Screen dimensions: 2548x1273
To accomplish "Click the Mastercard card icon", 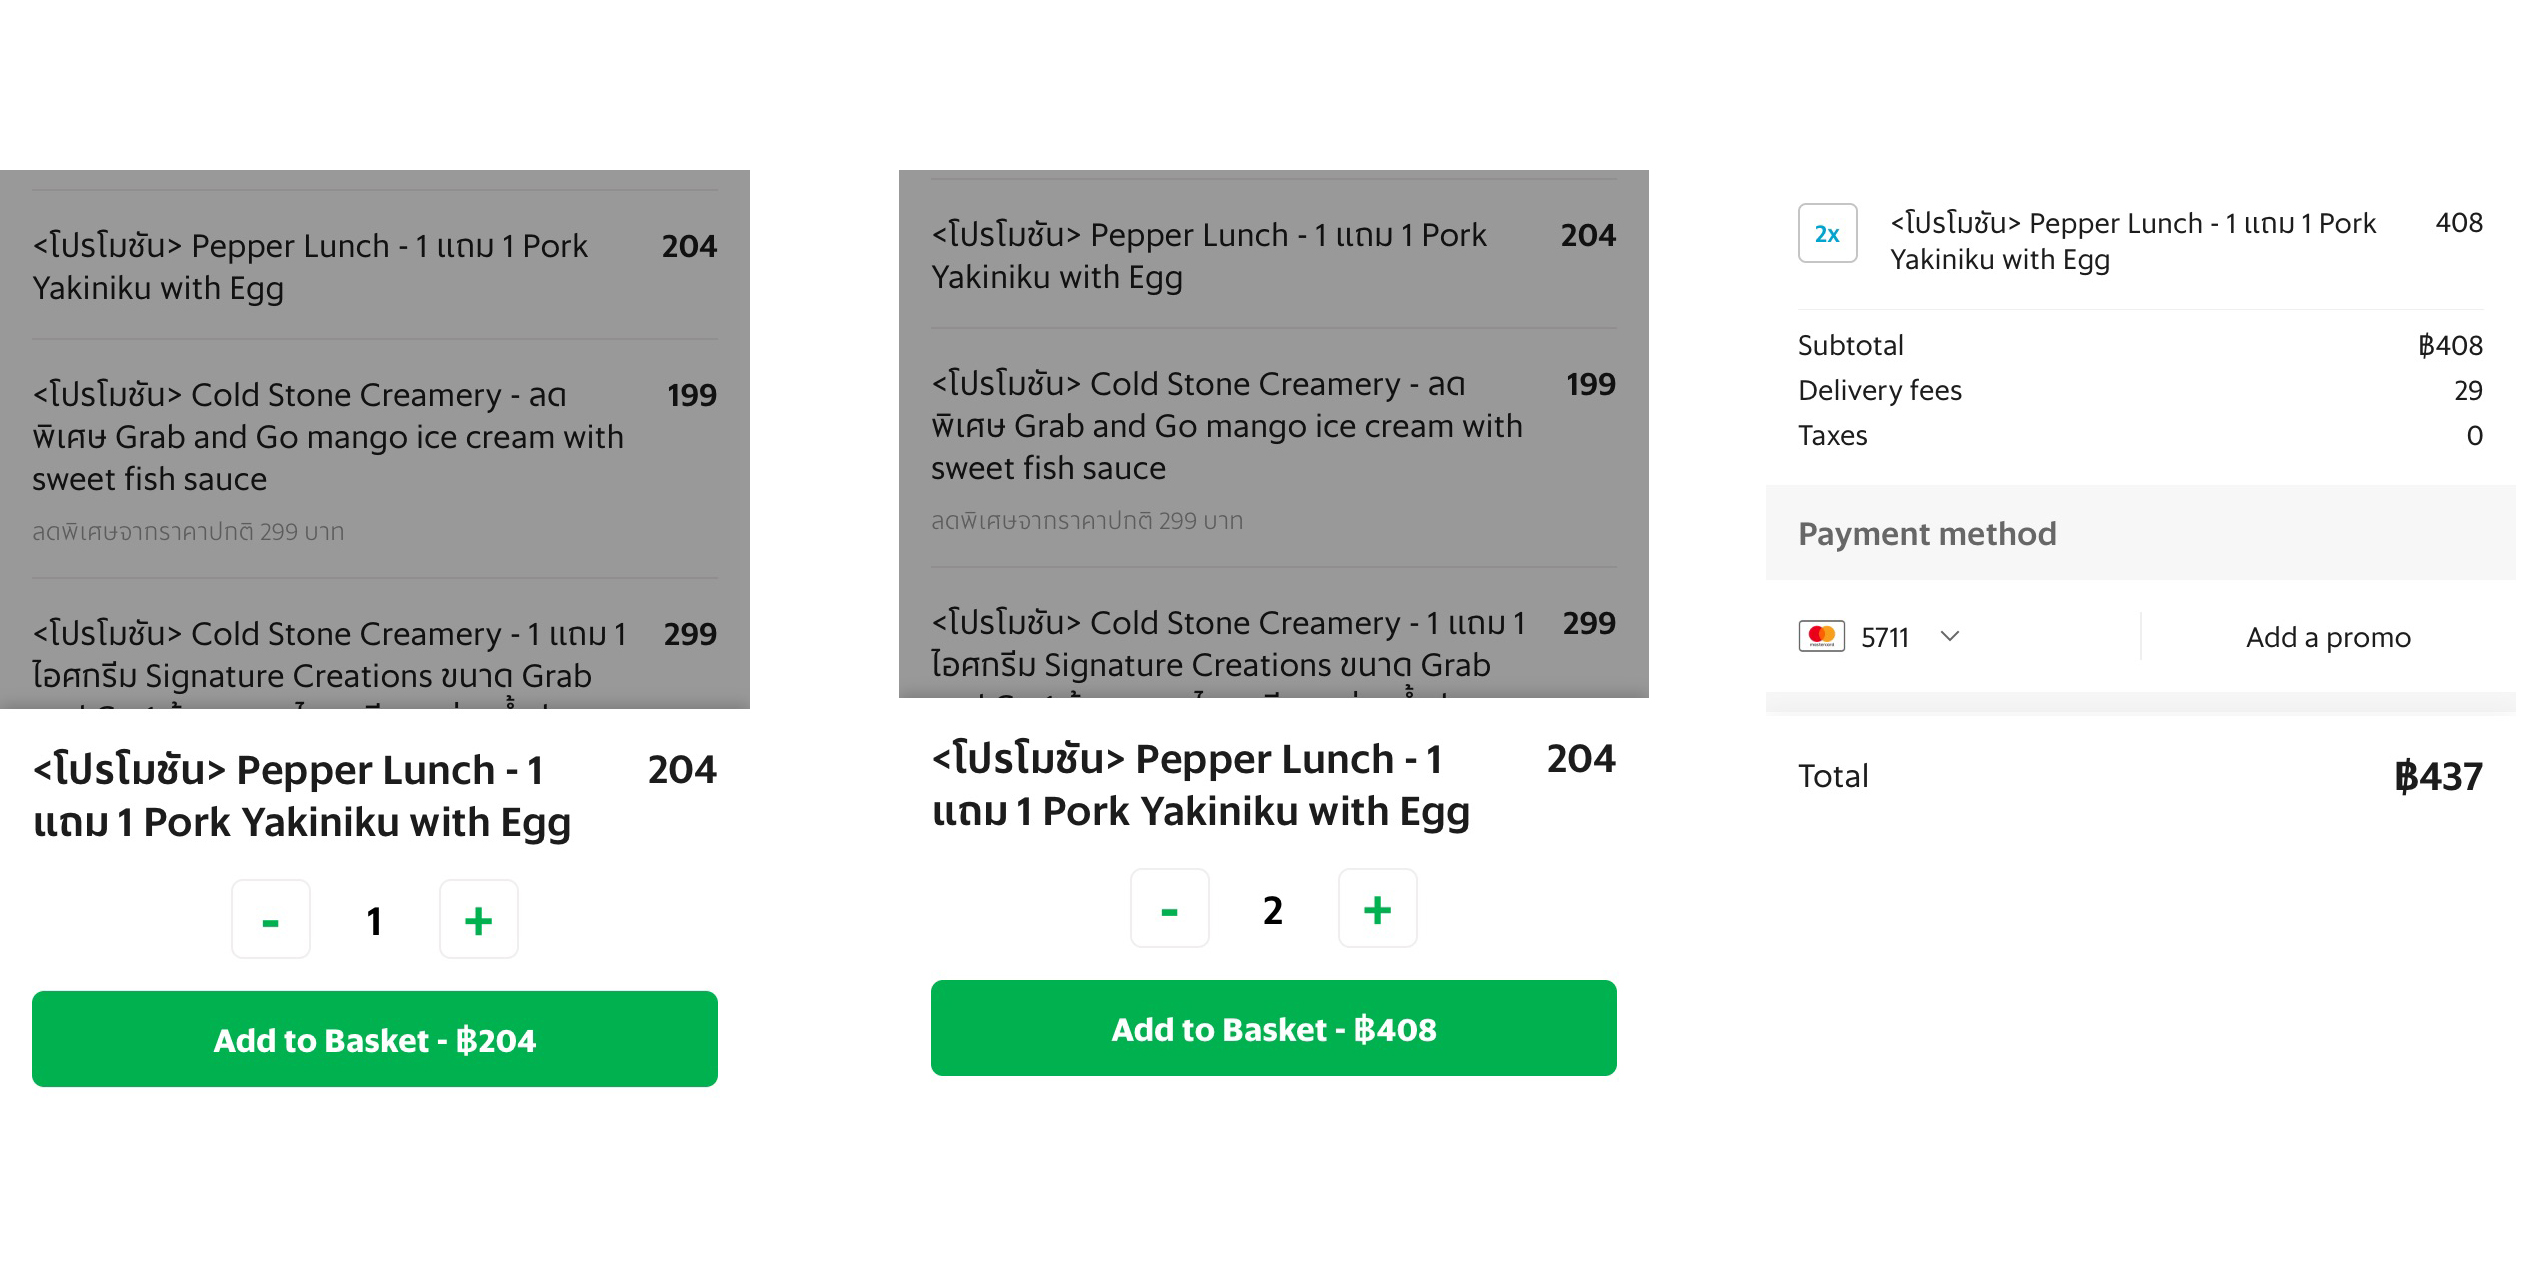I will 1822,636.
